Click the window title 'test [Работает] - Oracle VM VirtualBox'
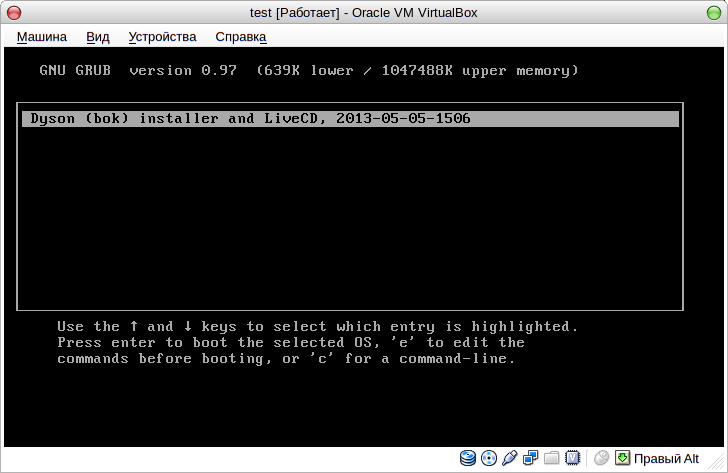Image resolution: width=728 pixels, height=473 pixels. tap(364, 13)
